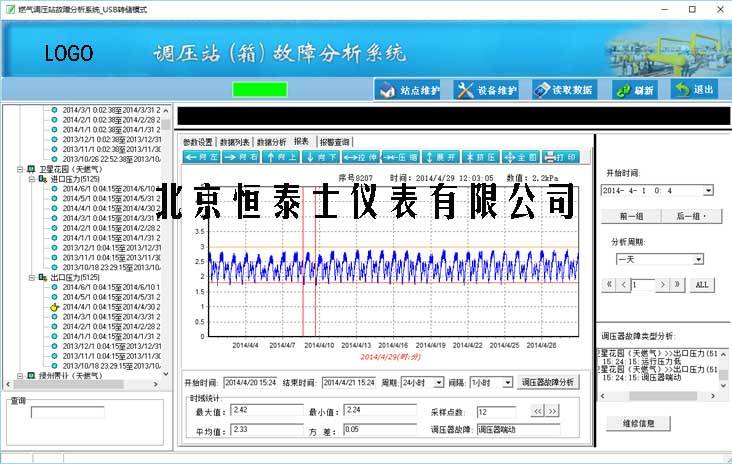Viewport: 732px width, 464px height.
Task: Pan chart left with 向左 button
Action: click(201, 157)
